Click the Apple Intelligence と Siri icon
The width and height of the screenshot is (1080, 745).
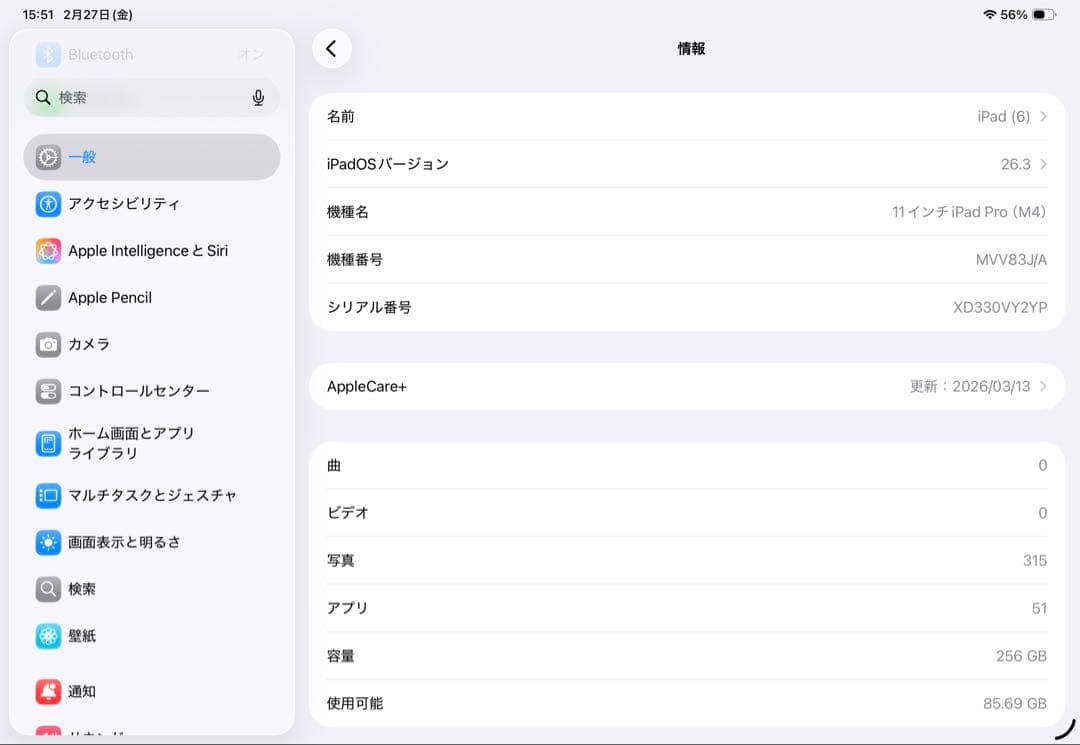[48, 251]
